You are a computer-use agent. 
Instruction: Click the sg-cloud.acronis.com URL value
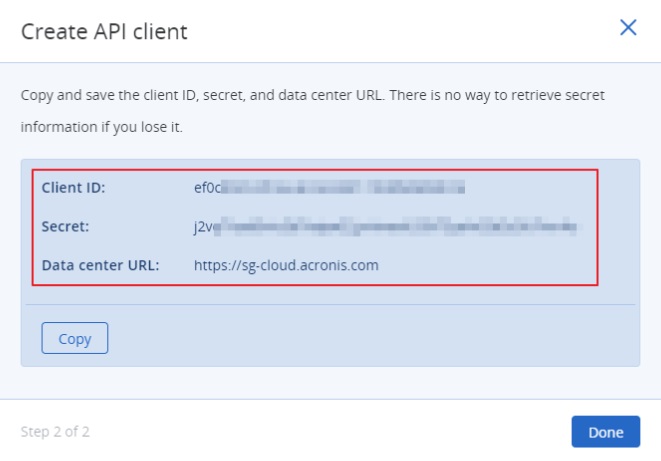(286, 265)
